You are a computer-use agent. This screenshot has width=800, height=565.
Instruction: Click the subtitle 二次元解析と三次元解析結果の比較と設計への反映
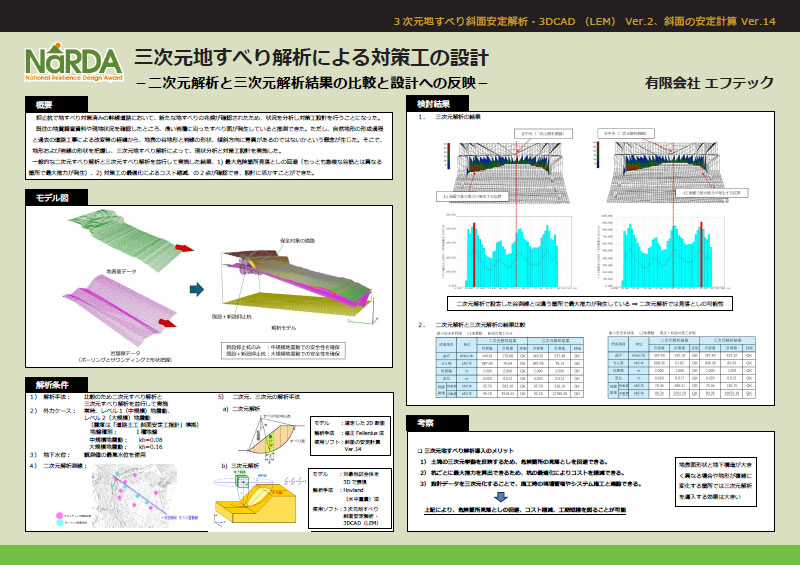pos(312,83)
